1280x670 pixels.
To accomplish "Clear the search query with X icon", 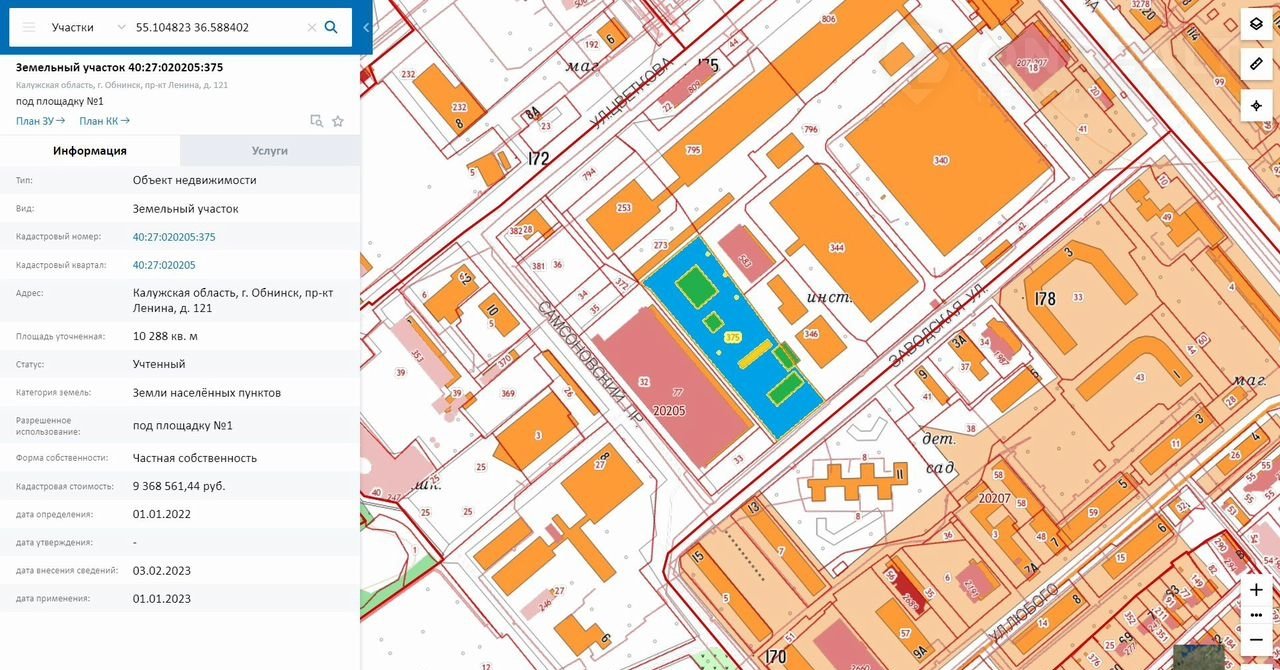I will [312, 27].
